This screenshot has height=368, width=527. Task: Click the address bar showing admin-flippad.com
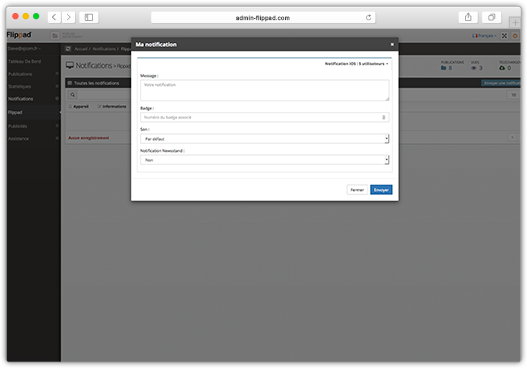click(x=263, y=17)
